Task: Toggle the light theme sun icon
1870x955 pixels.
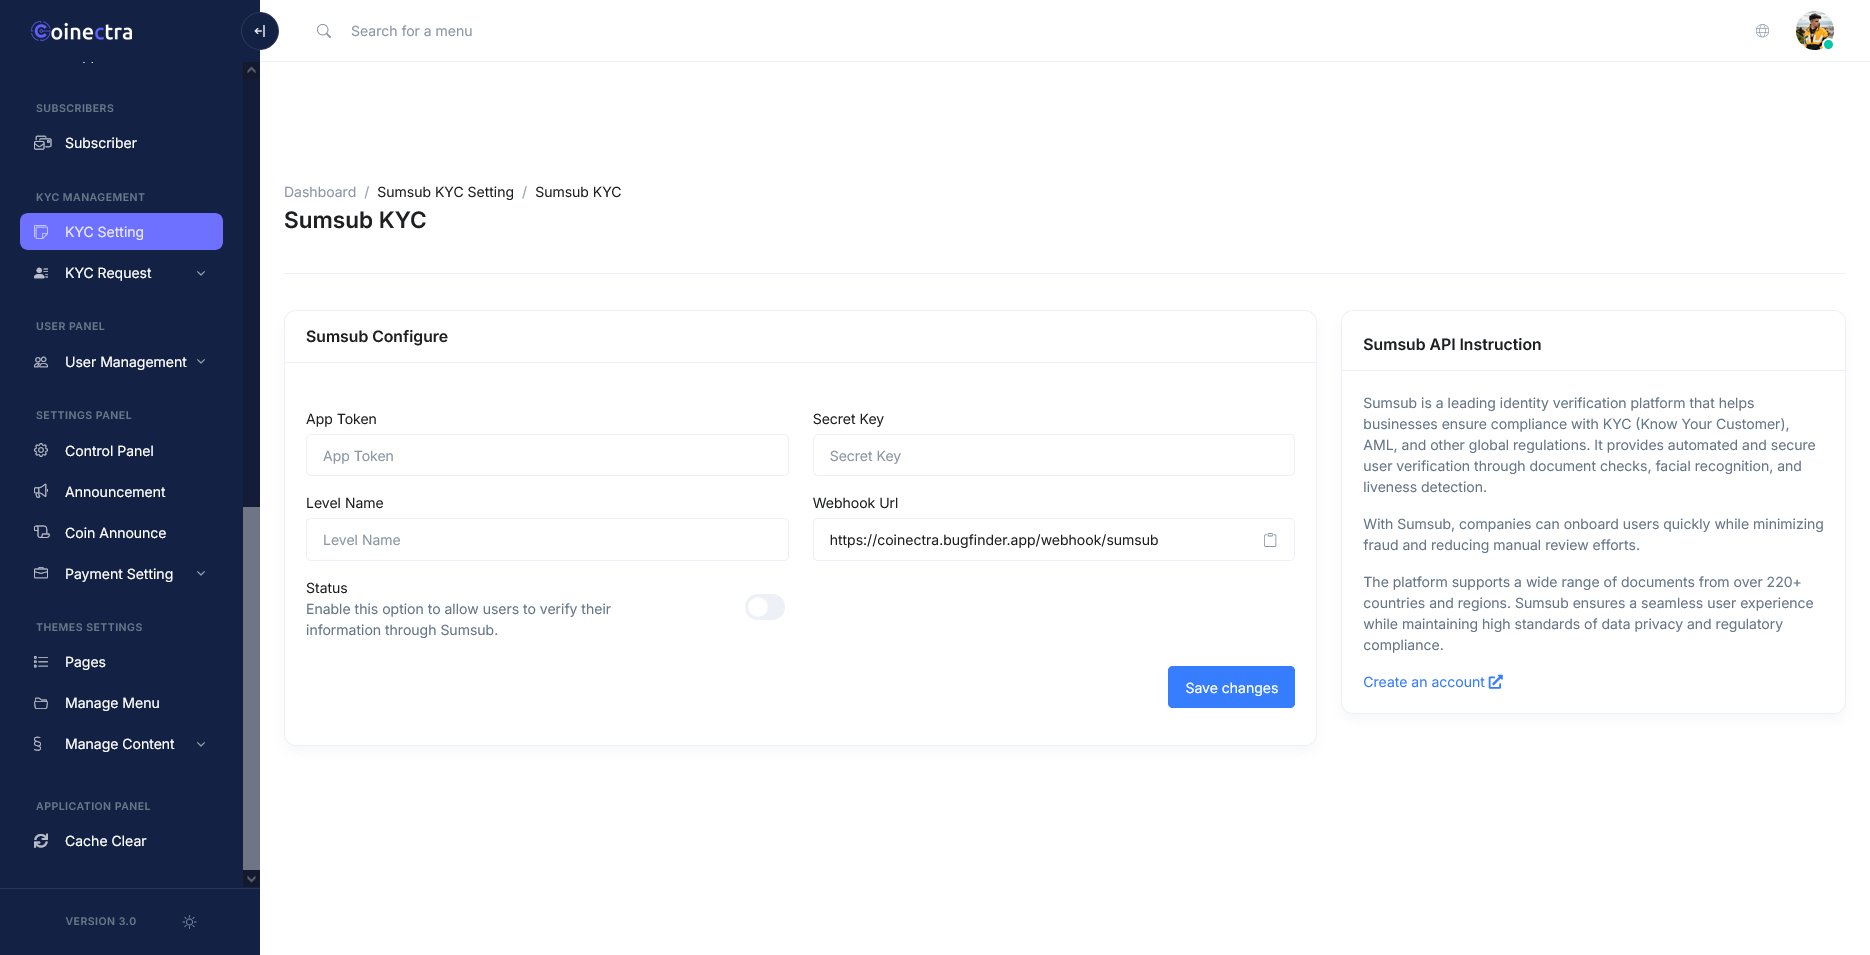Action: pyautogui.click(x=189, y=922)
